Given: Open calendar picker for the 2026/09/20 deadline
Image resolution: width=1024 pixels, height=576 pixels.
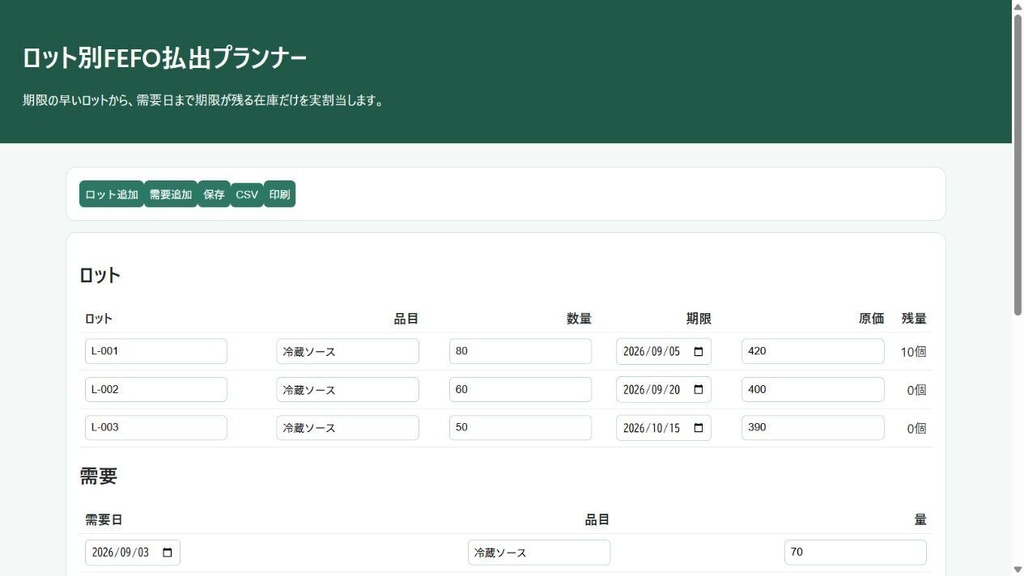Looking at the screenshot, I should [698, 389].
